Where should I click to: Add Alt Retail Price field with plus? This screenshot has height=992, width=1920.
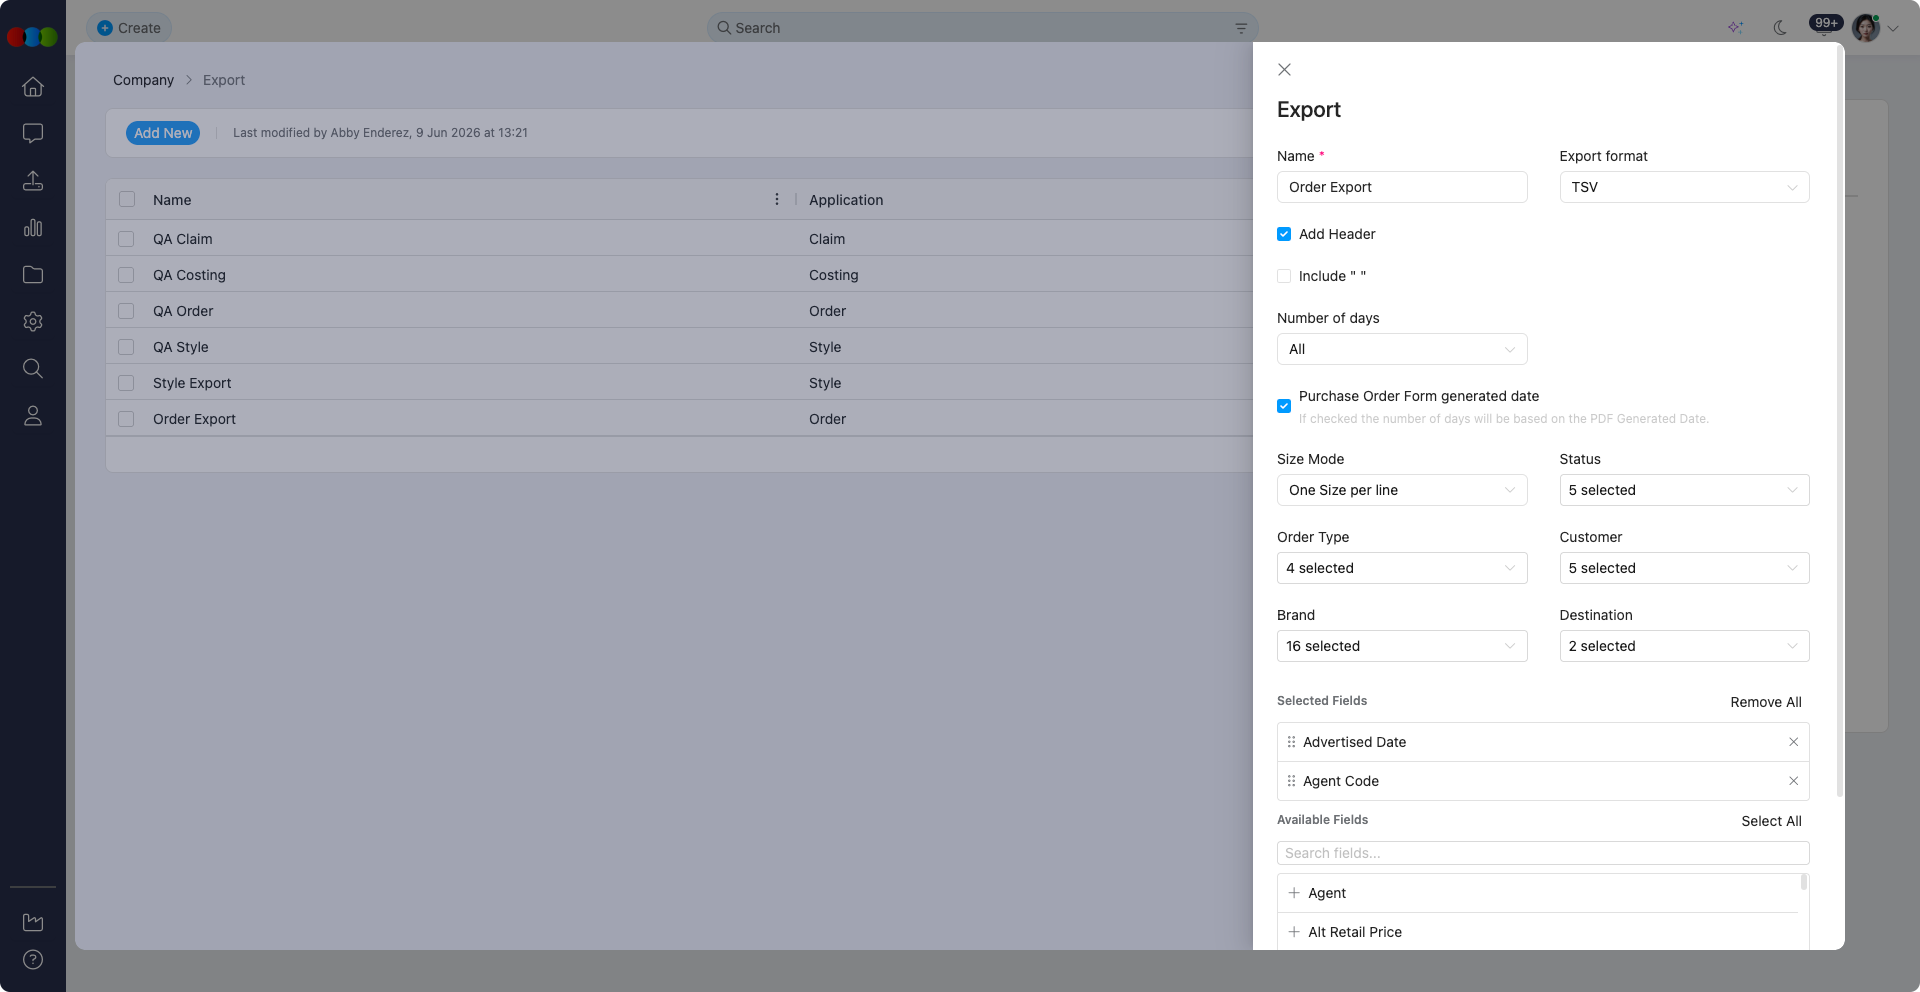1294,932
